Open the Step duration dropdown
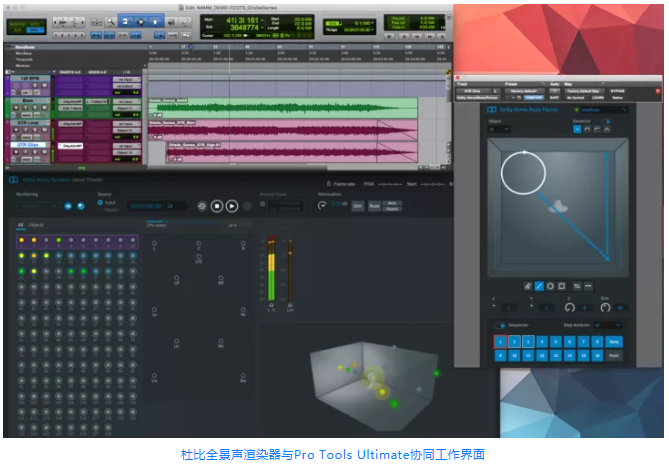669x465 pixels. [606, 326]
